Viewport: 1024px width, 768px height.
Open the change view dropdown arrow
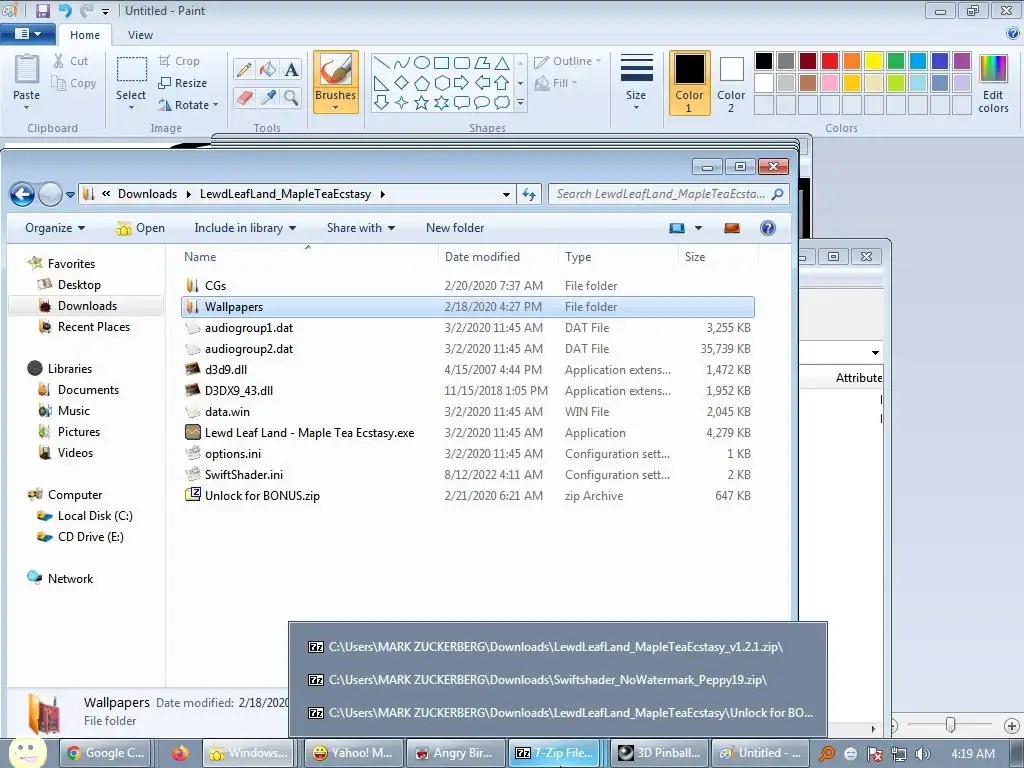(698, 228)
